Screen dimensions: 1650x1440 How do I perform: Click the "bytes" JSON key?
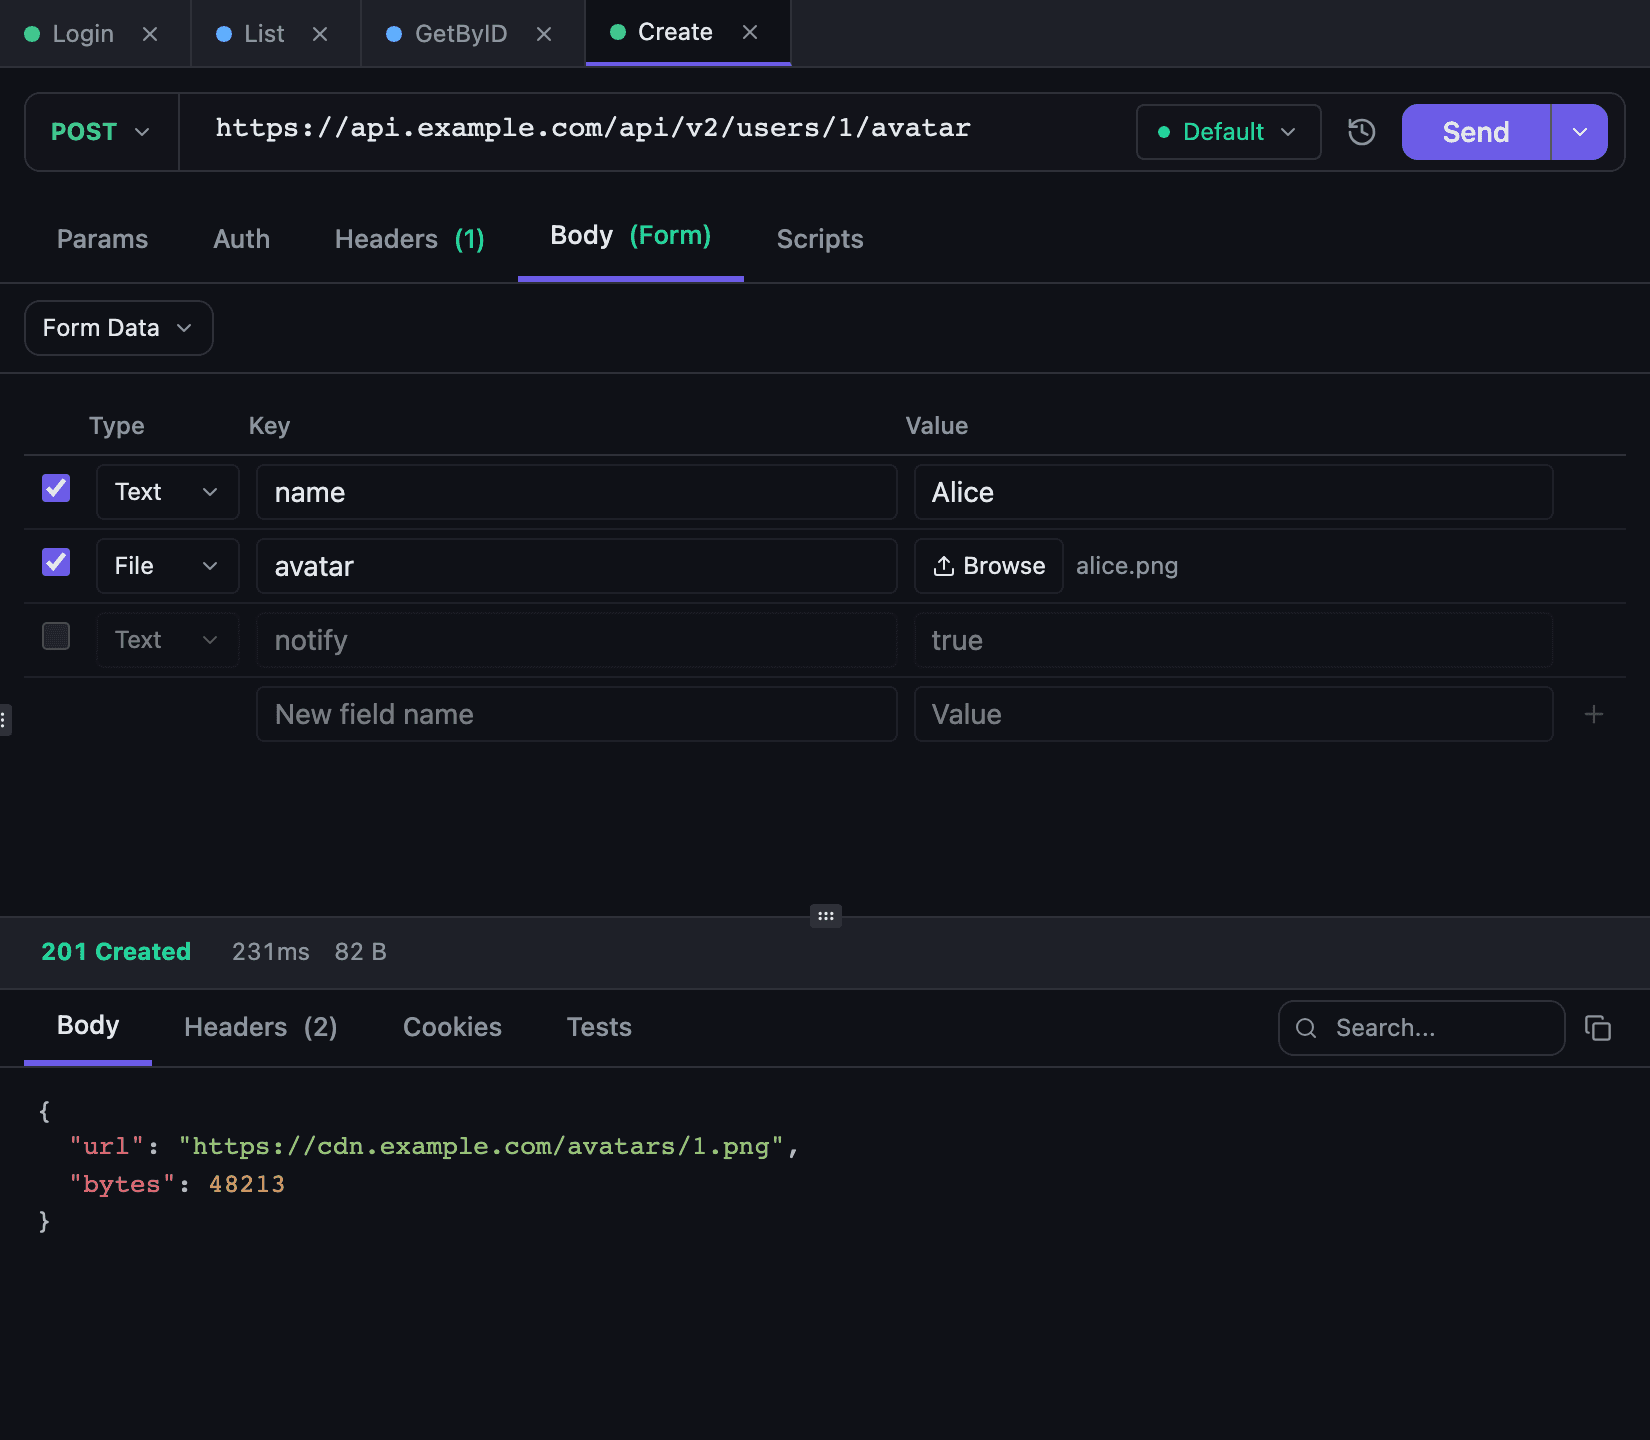point(122,1184)
